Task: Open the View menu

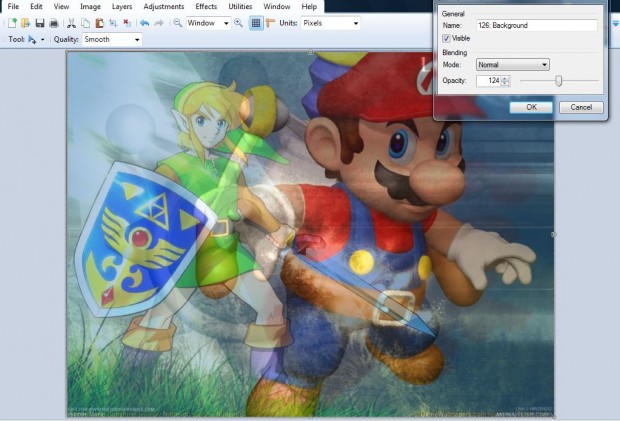Action: tap(61, 7)
